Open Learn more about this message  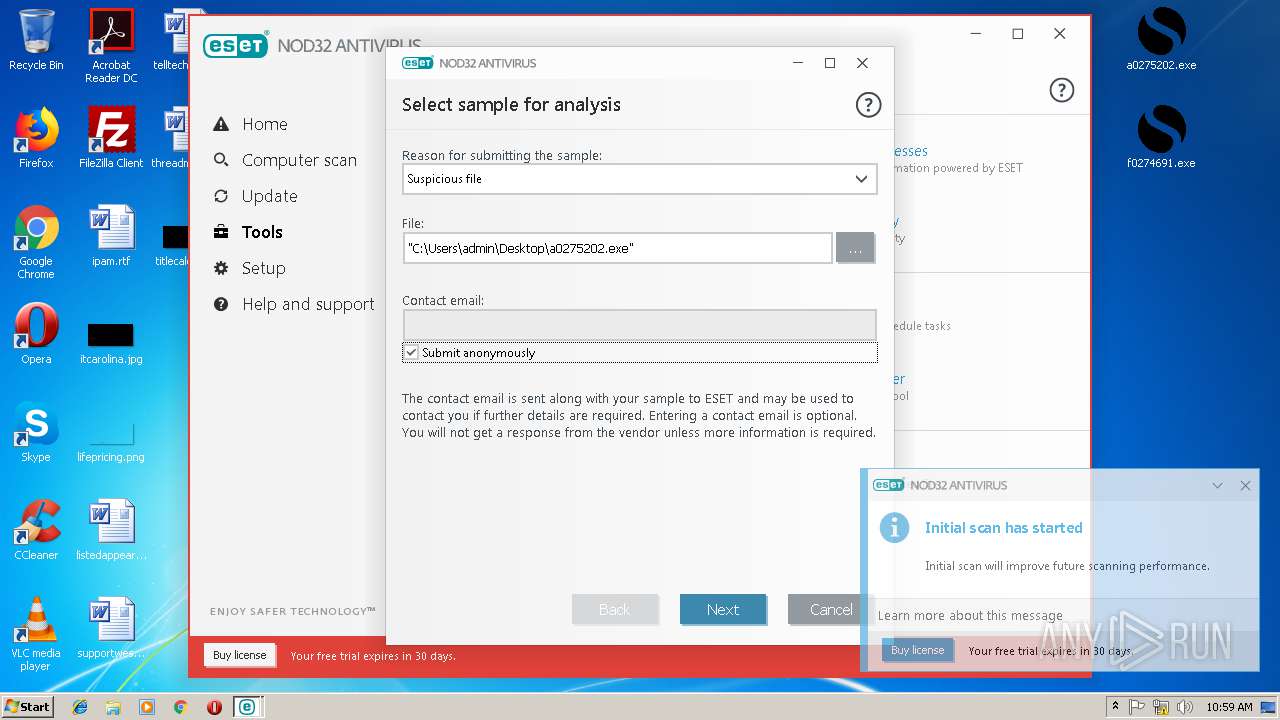pos(970,616)
